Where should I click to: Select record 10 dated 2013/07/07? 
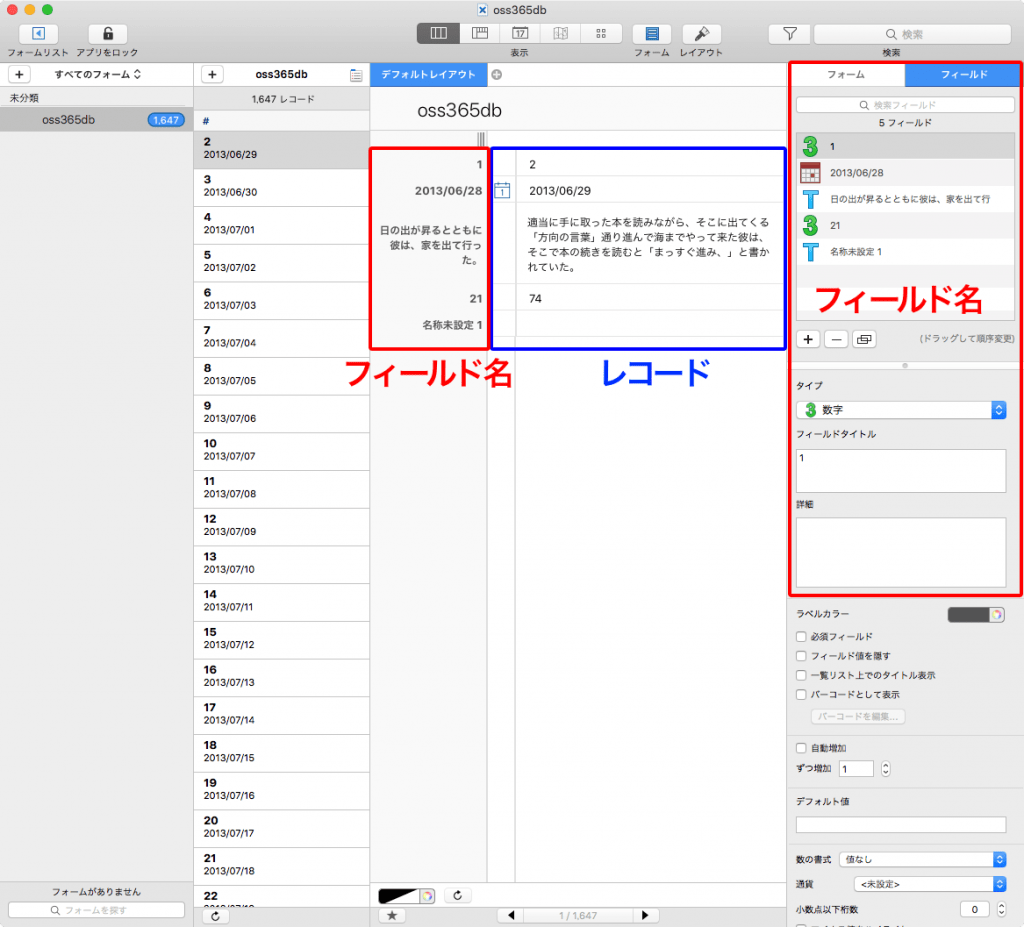point(281,452)
